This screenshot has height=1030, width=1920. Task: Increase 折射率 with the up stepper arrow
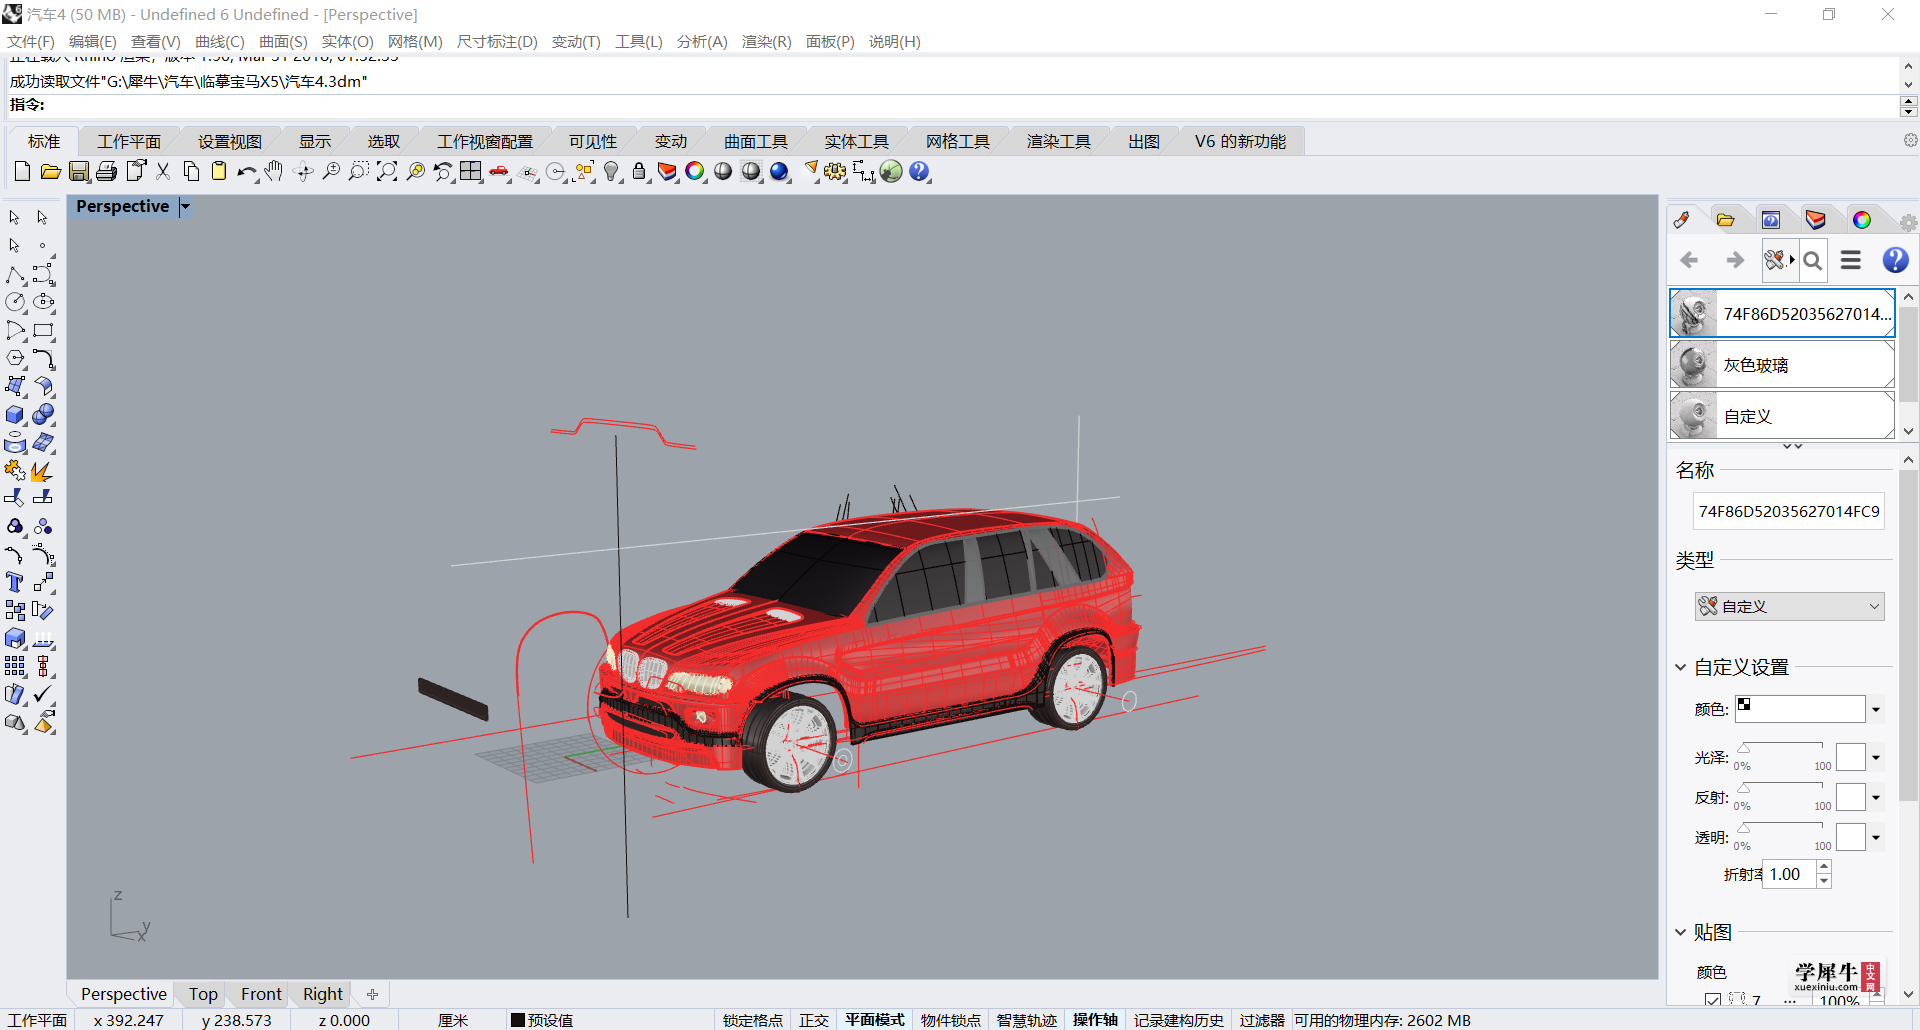click(x=1824, y=867)
